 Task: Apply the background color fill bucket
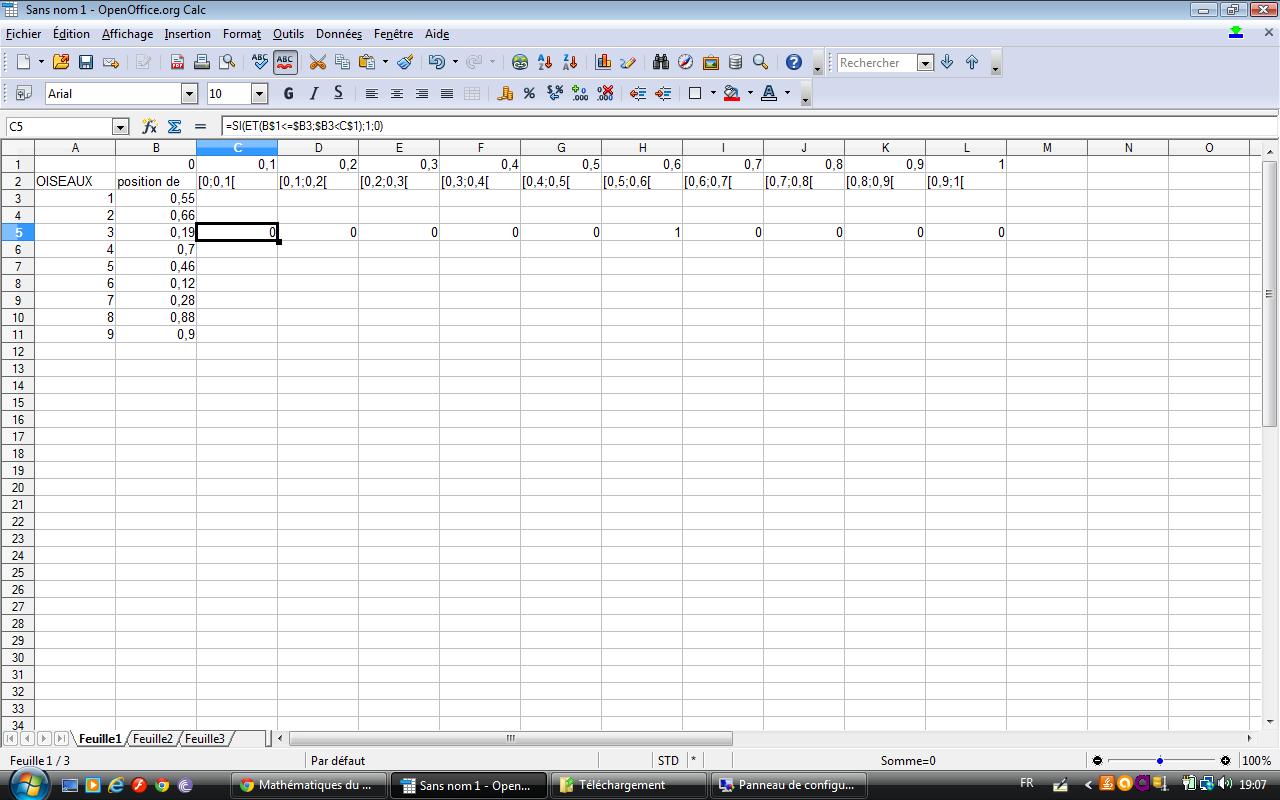point(731,93)
